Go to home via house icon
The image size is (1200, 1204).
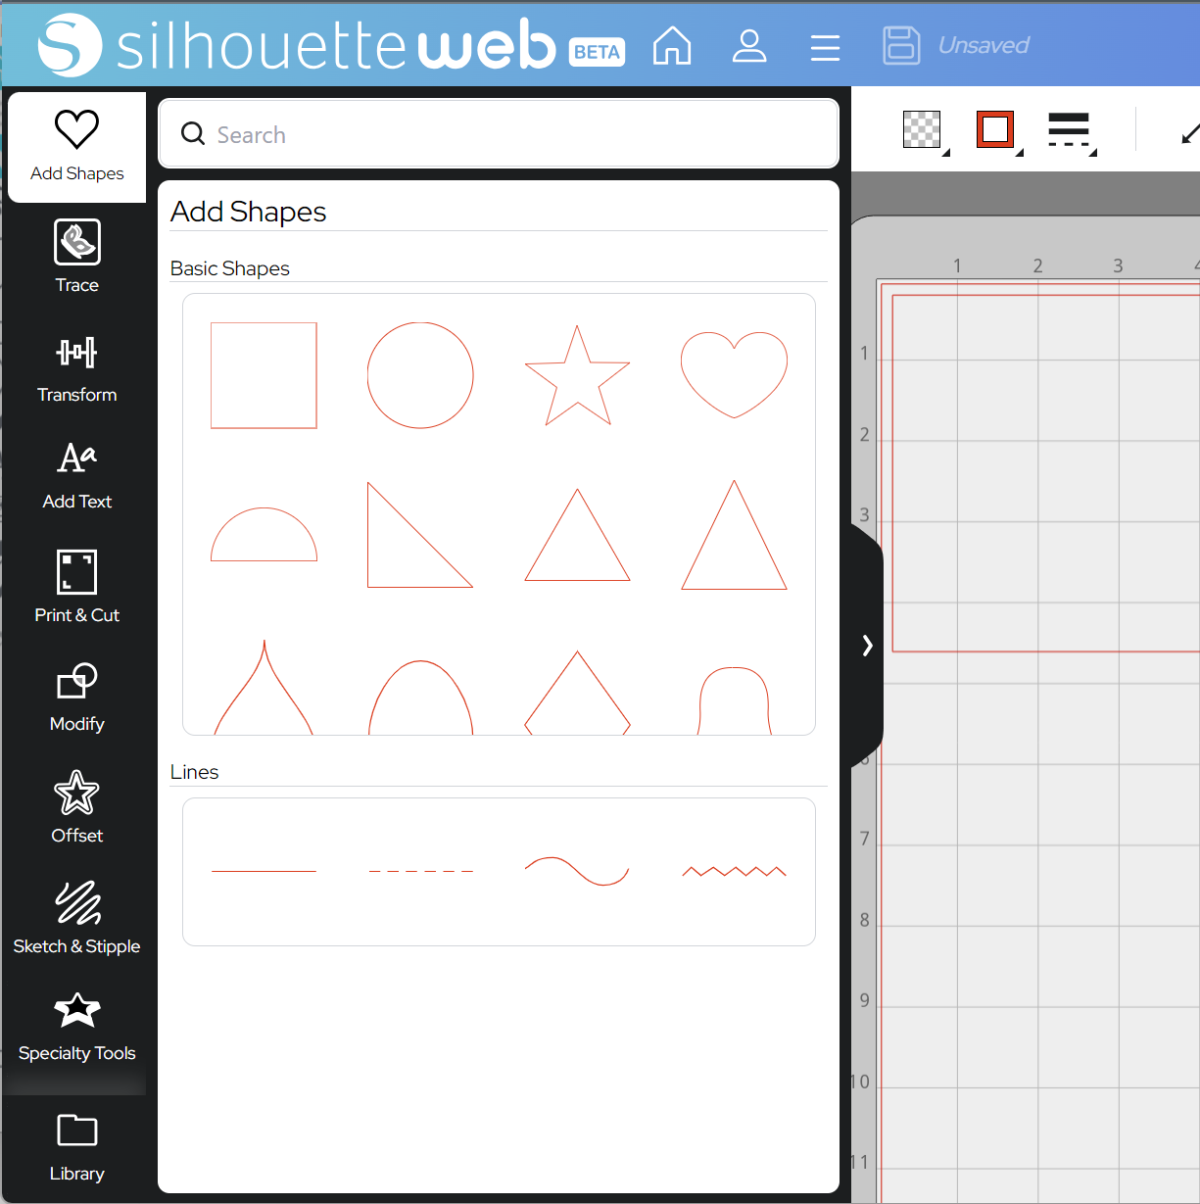[x=672, y=46]
